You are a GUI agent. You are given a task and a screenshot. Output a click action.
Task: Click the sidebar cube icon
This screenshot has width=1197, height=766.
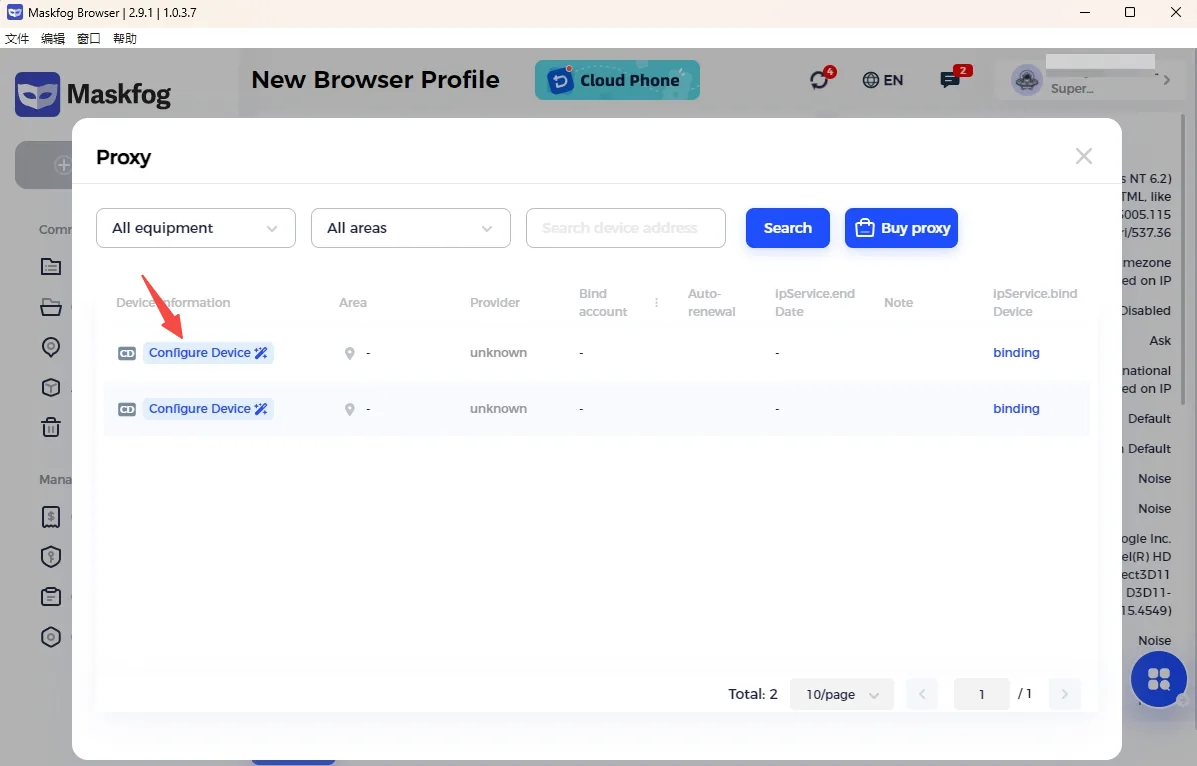[x=51, y=387]
